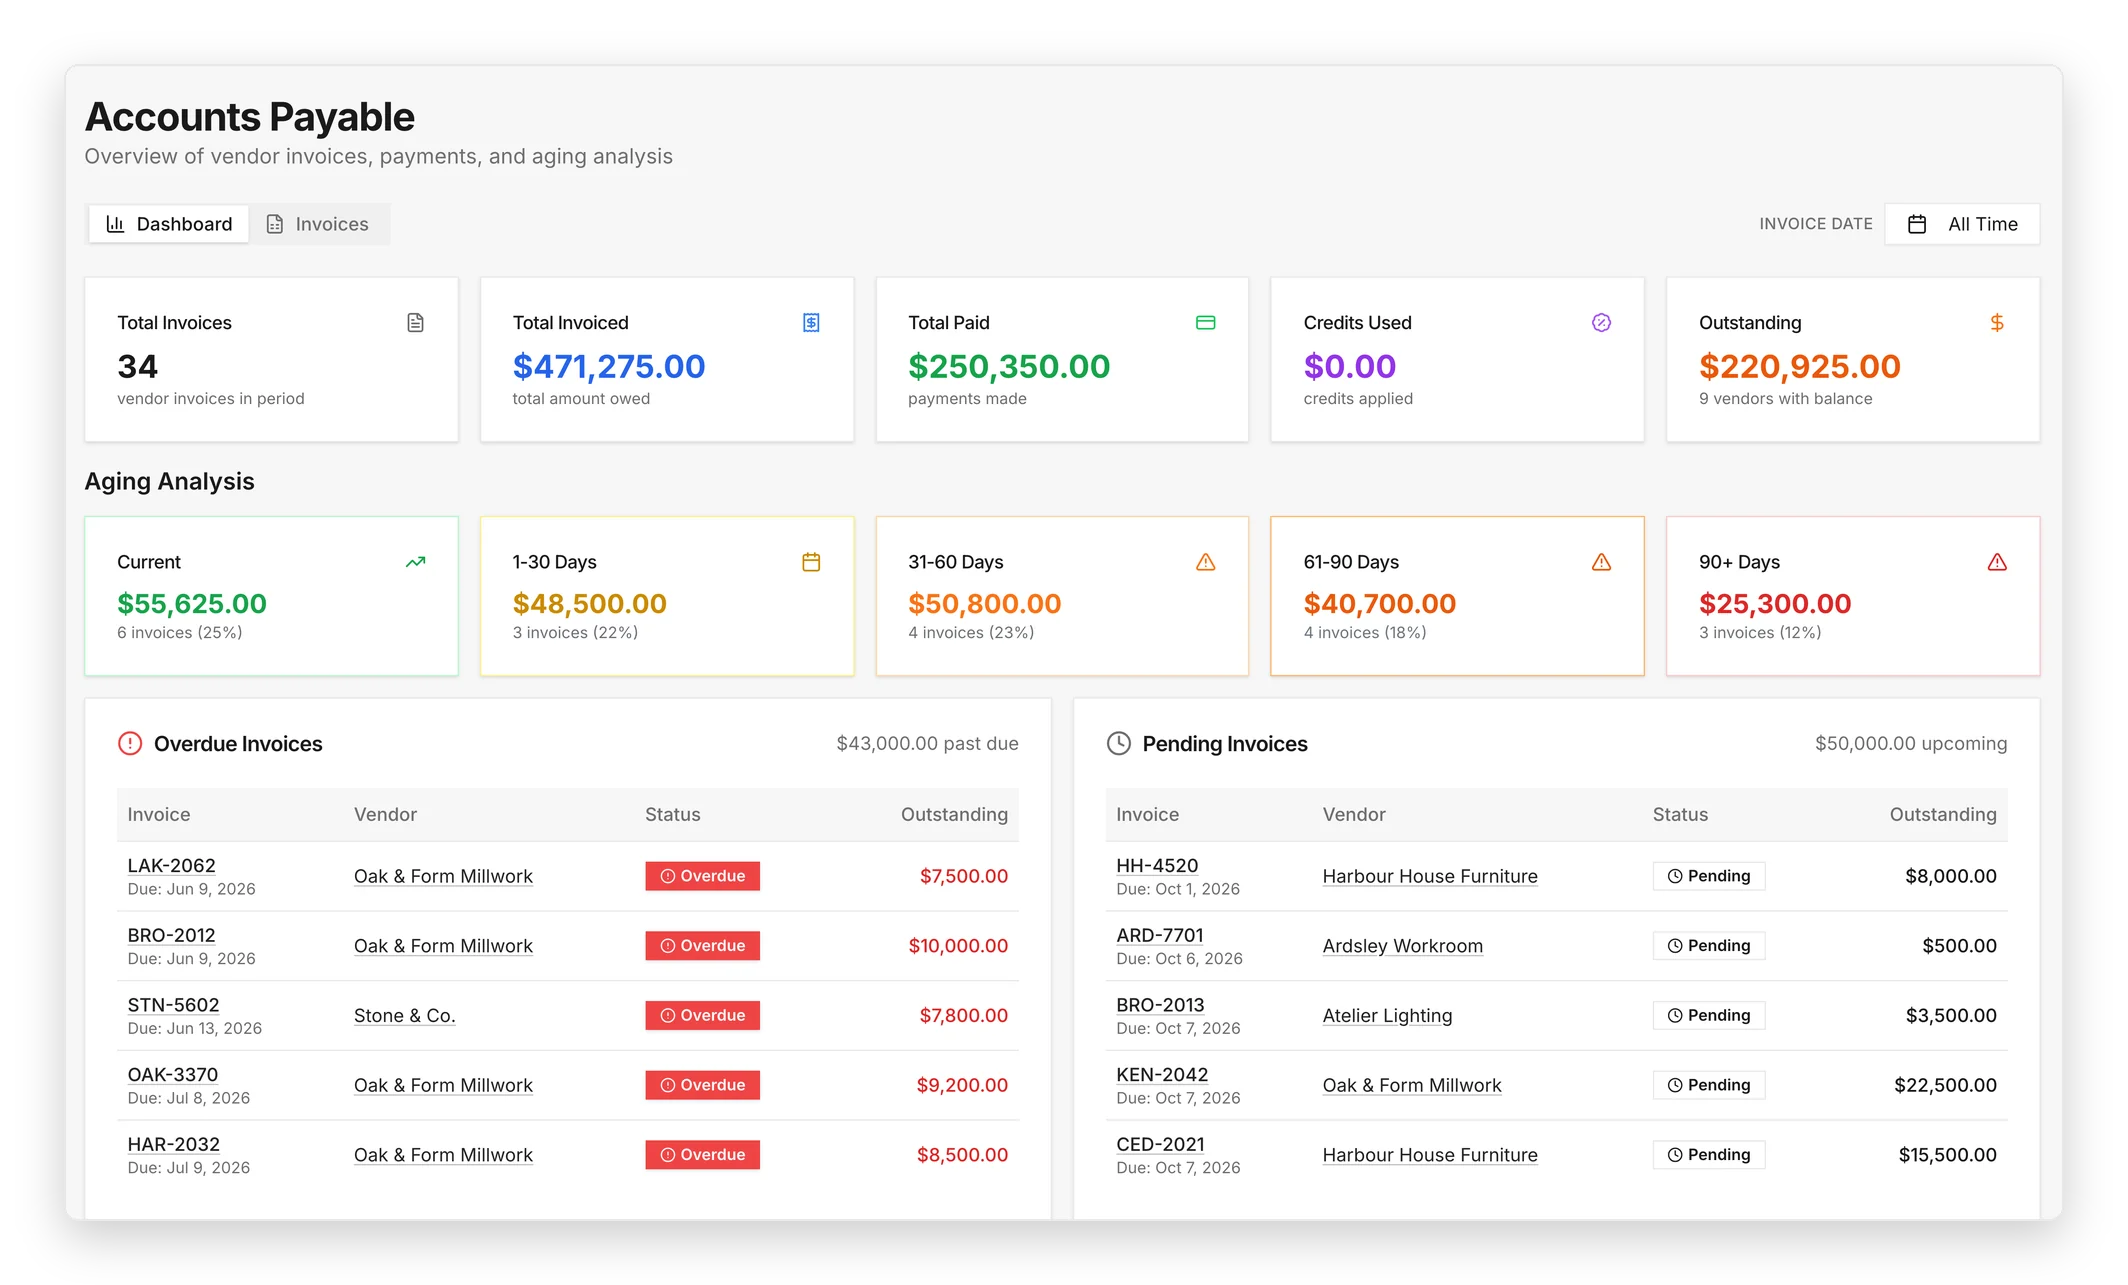Open invoice OAK-3370
Screen dimensions: 2128x1285
click(x=172, y=1074)
